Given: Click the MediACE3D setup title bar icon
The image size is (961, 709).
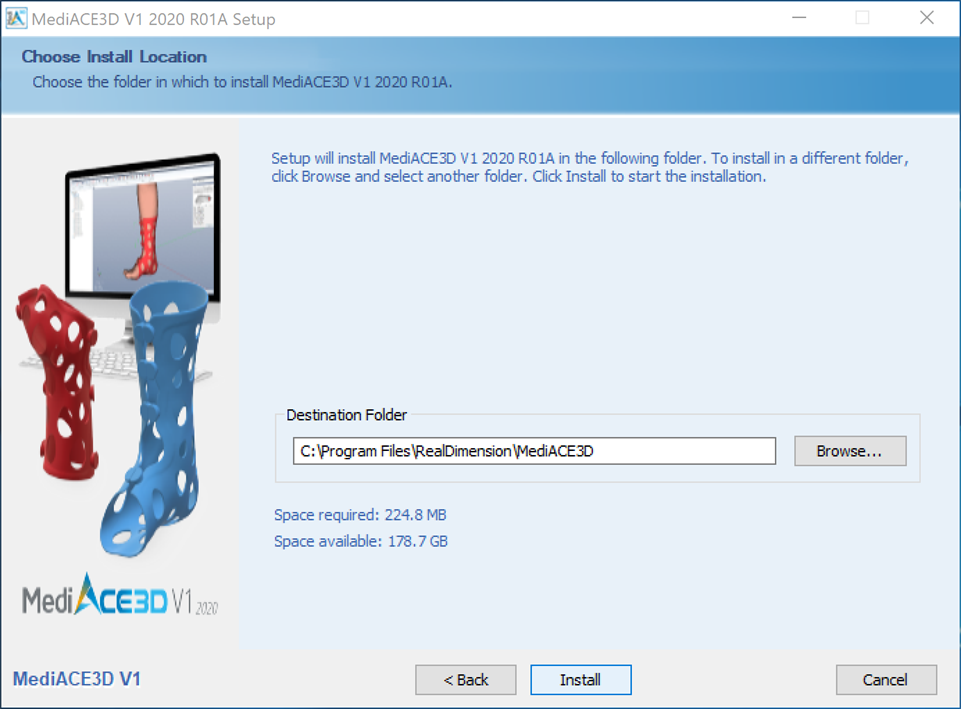Looking at the screenshot, I should pyautogui.click(x=16, y=18).
